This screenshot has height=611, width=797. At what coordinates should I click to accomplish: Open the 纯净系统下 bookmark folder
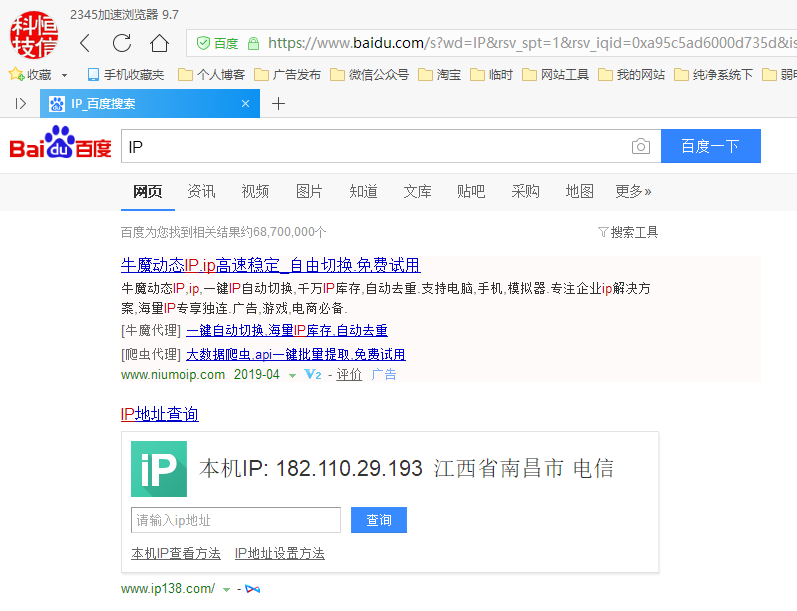pyautogui.click(x=714, y=75)
